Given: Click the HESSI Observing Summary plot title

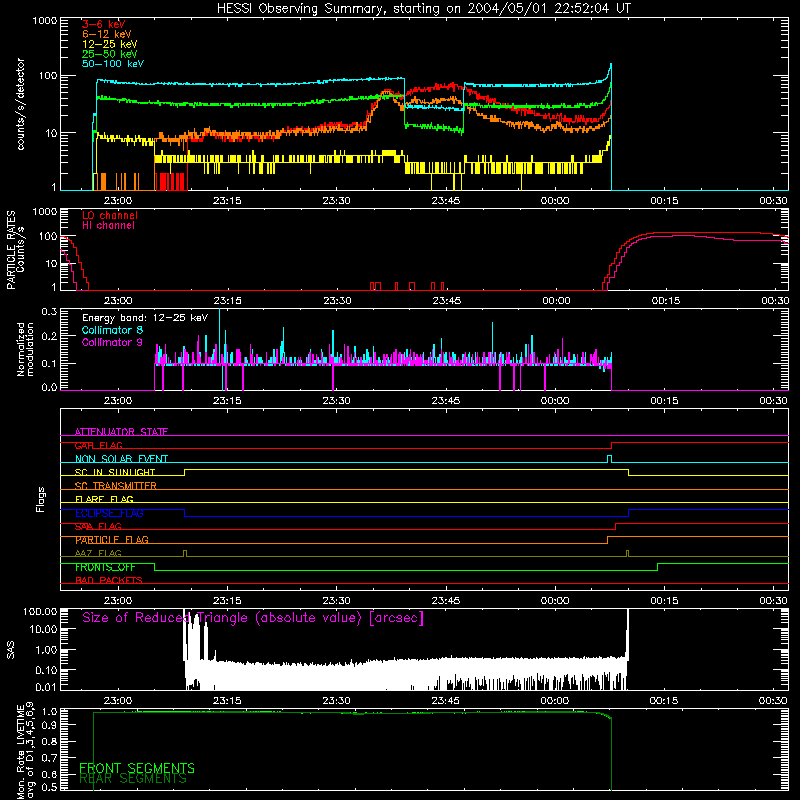Looking at the screenshot, I should coord(423,9).
